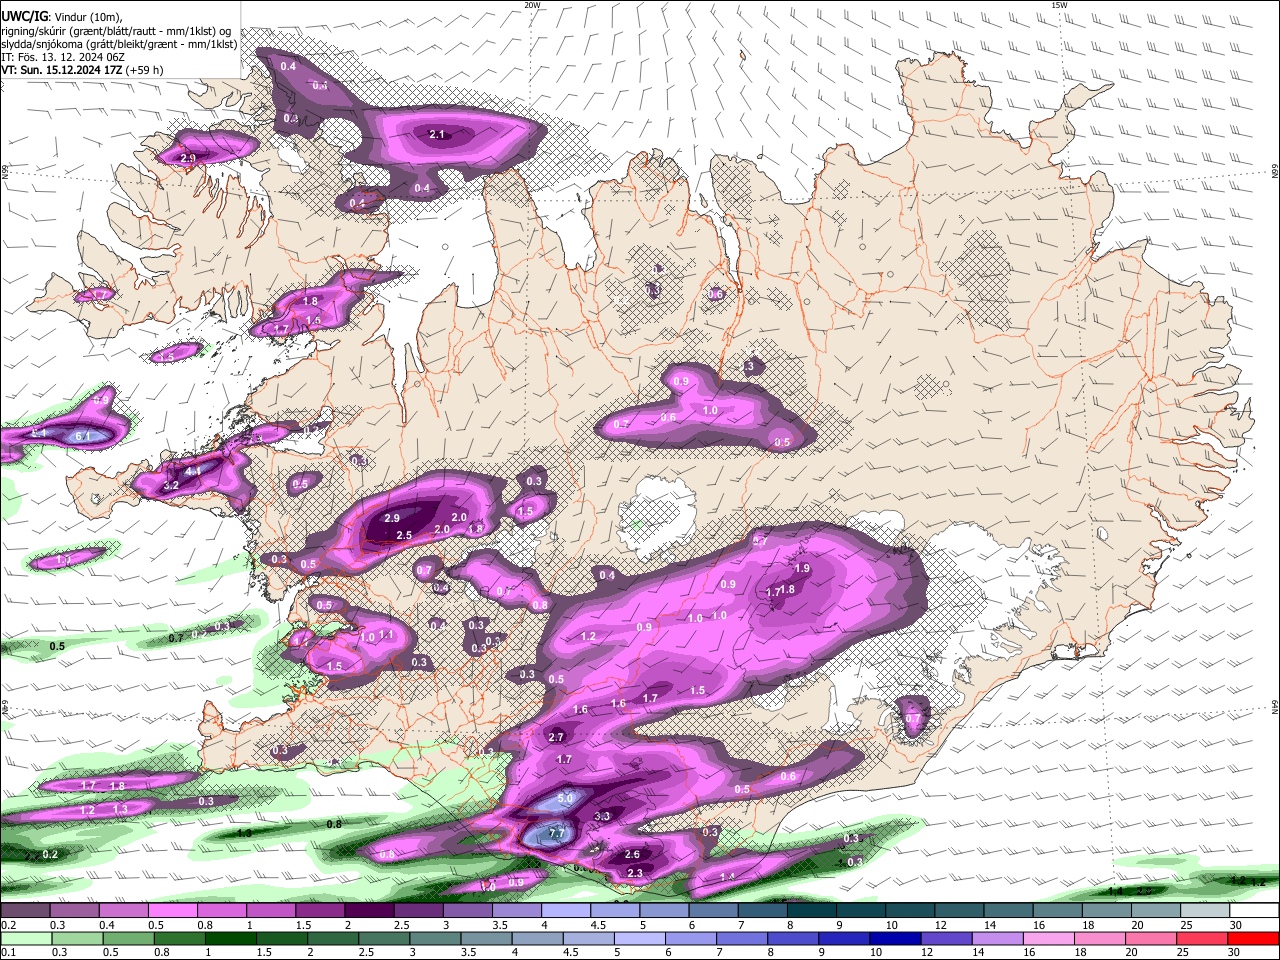This screenshot has height=960, width=1280.
Task: Click the '7.7' precipitation value on the south coast
Action: tap(557, 834)
